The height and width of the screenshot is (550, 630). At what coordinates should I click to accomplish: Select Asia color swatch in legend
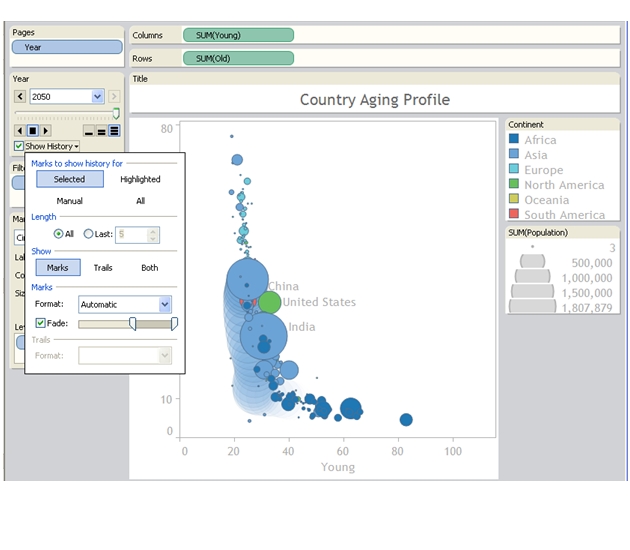pyautogui.click(x=513, y=153)
